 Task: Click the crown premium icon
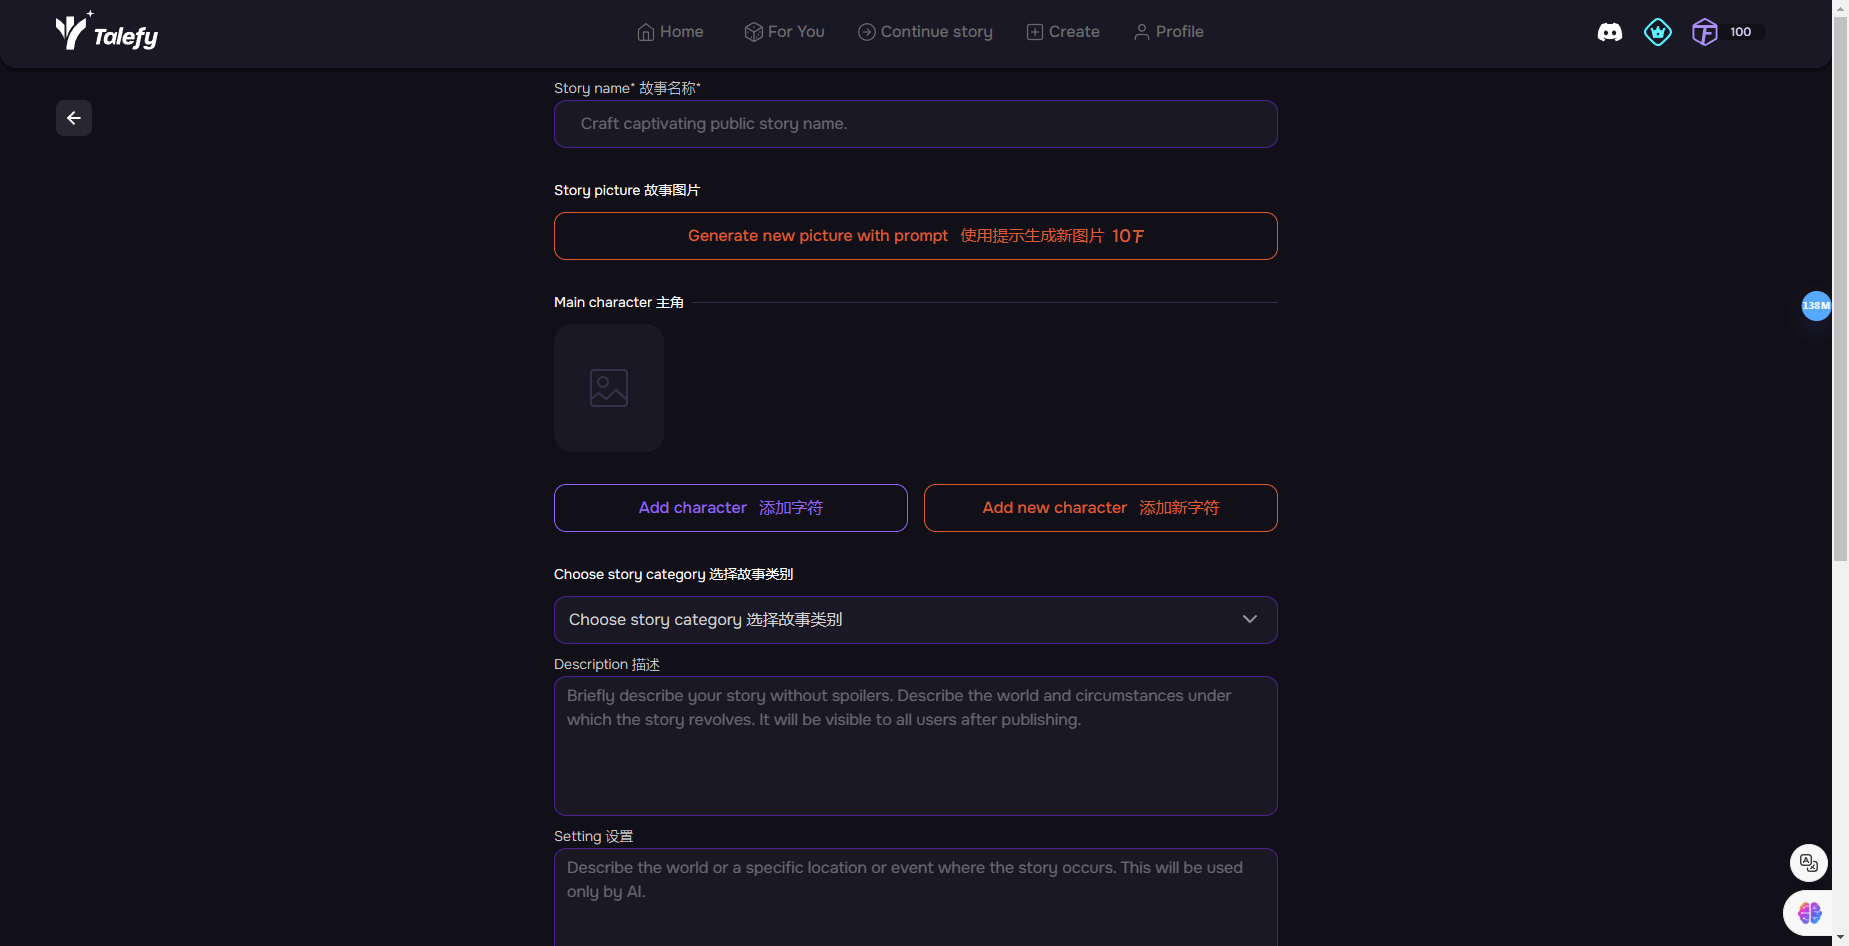pos(1657,32)
